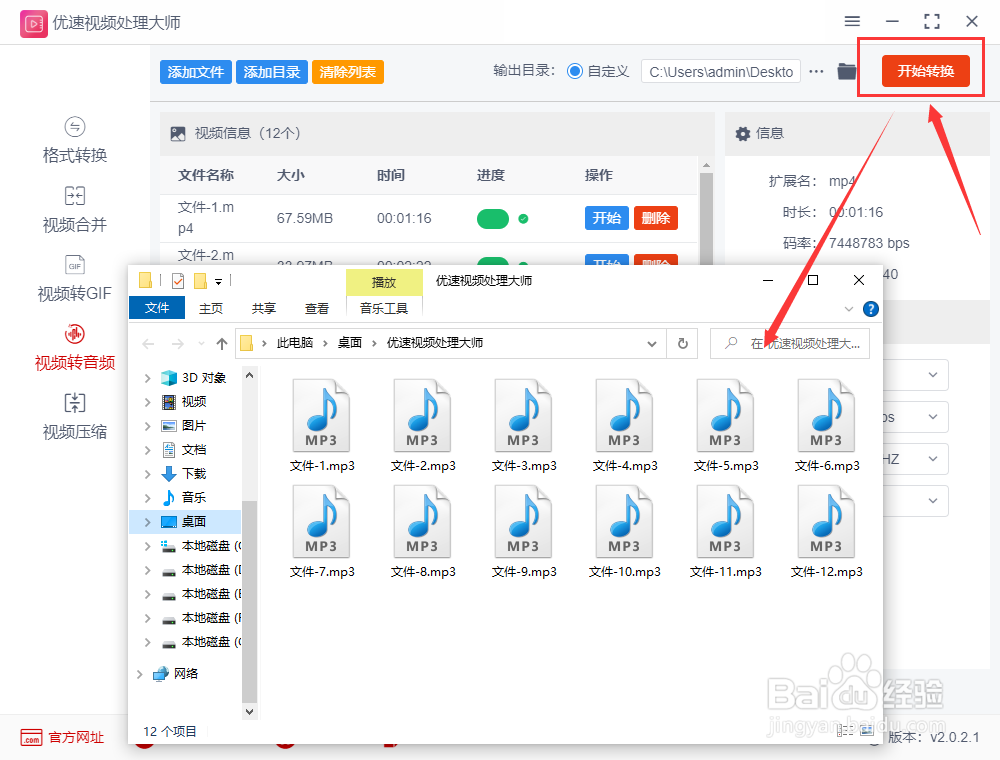Expand the 下载 tree node
The height and width of the screenshot is (760, 1000).
tap(147, 474)
